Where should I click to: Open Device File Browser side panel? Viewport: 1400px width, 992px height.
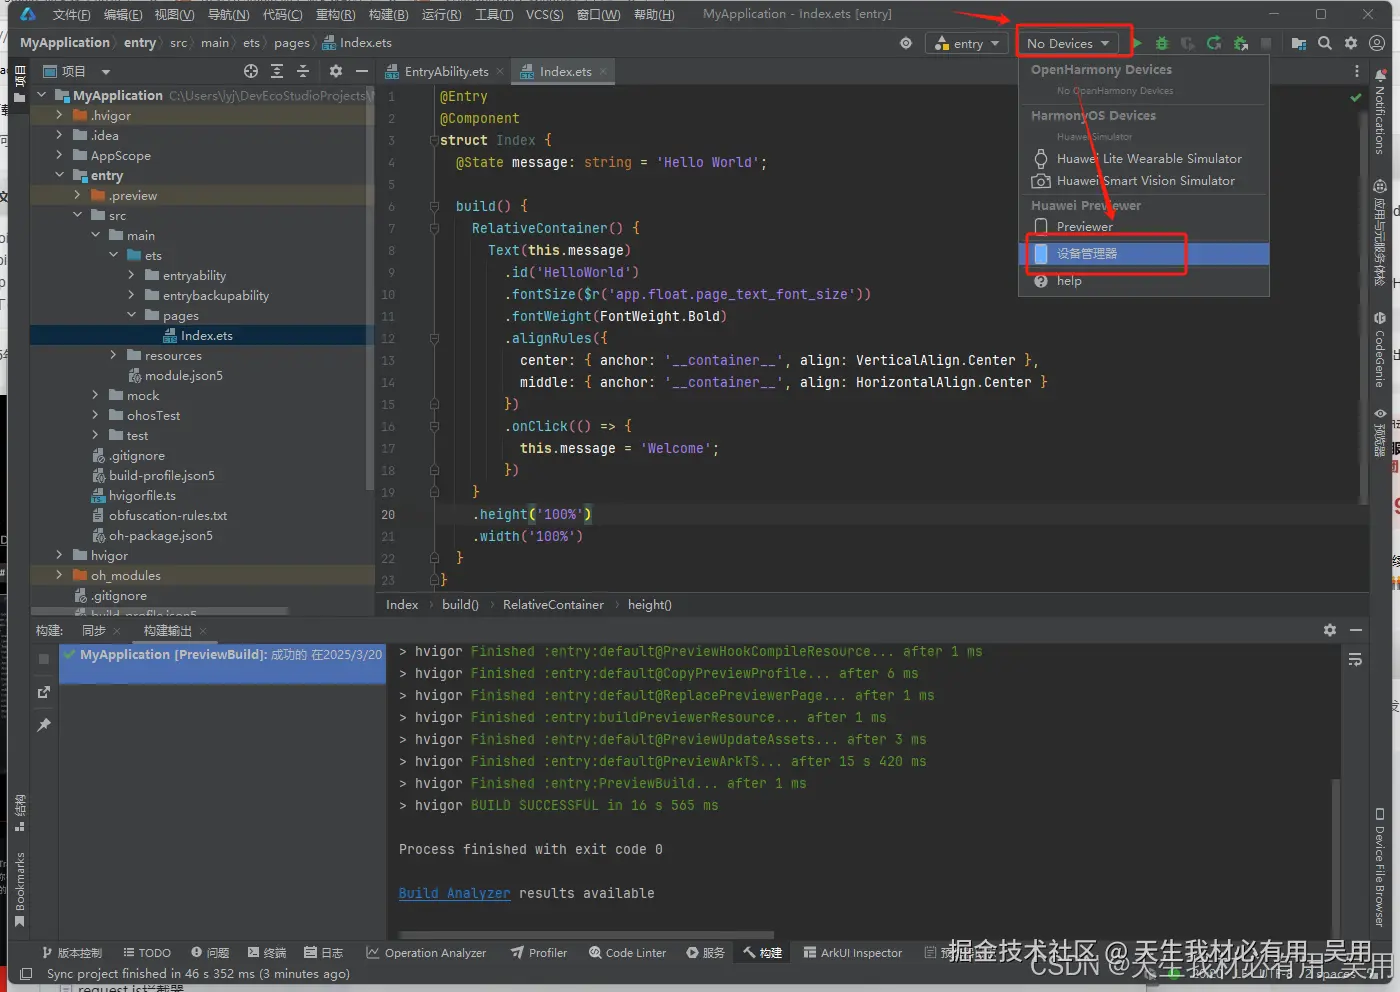click(x=1380, y=867)
